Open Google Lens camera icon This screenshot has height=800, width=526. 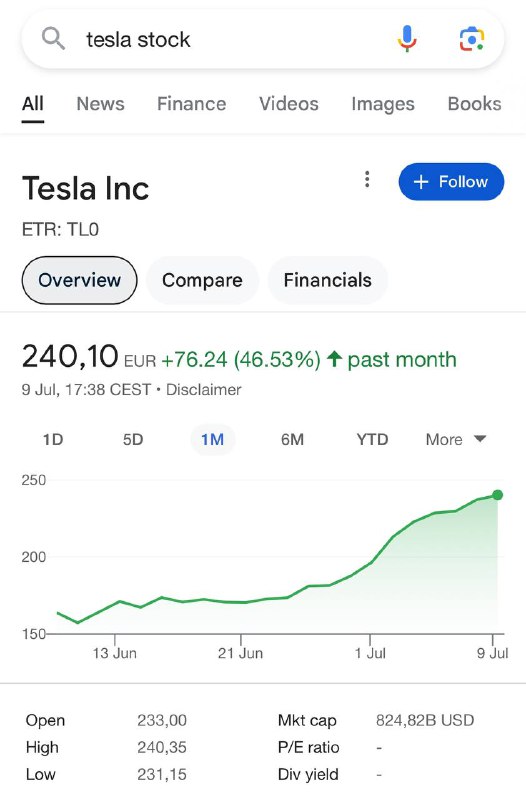471,39
